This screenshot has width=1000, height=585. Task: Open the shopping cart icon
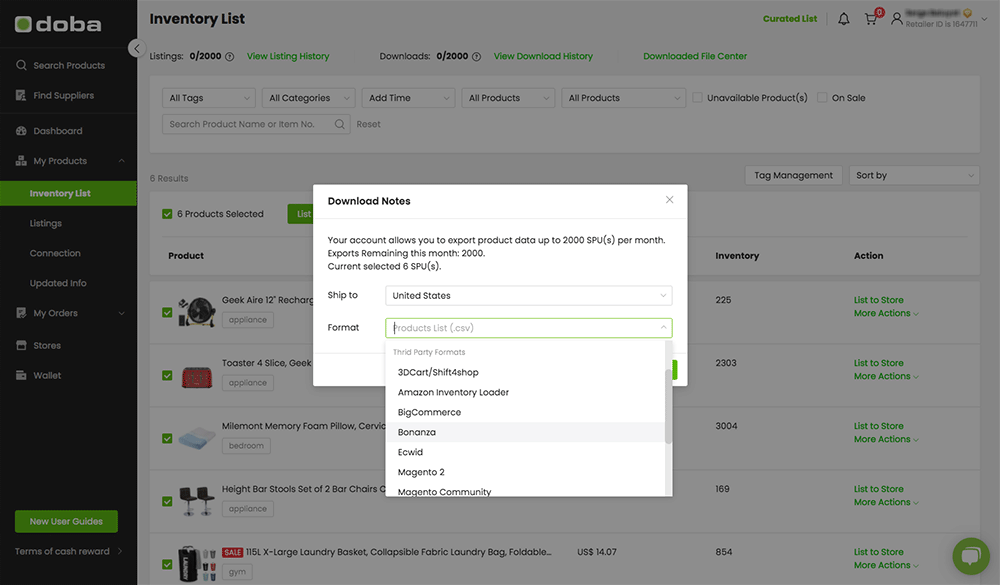pos(871,19)
